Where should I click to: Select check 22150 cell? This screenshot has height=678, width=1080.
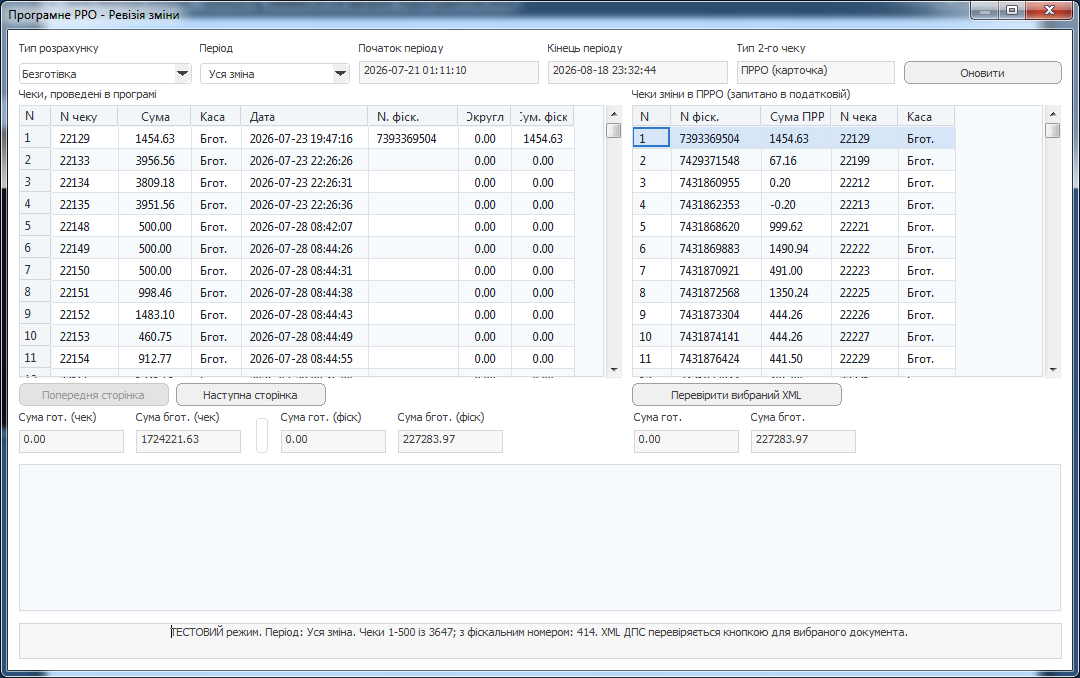click(84, 271)
